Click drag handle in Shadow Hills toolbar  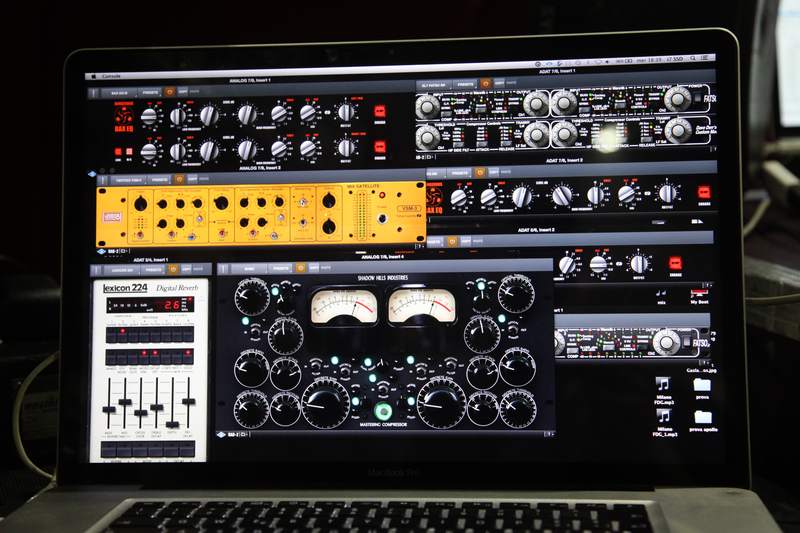click(x=222, y=269)
